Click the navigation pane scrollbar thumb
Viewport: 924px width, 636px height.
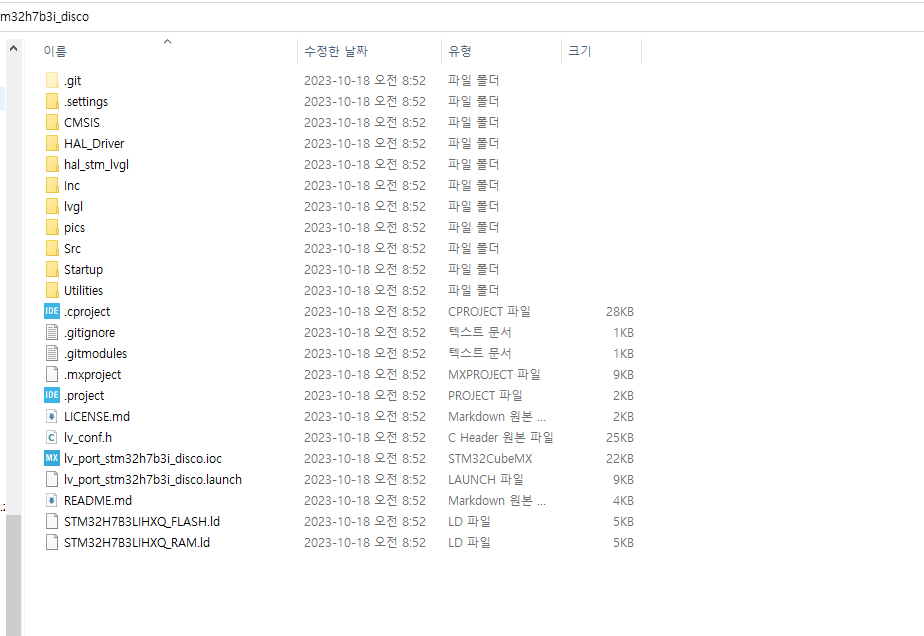[14, 575]
